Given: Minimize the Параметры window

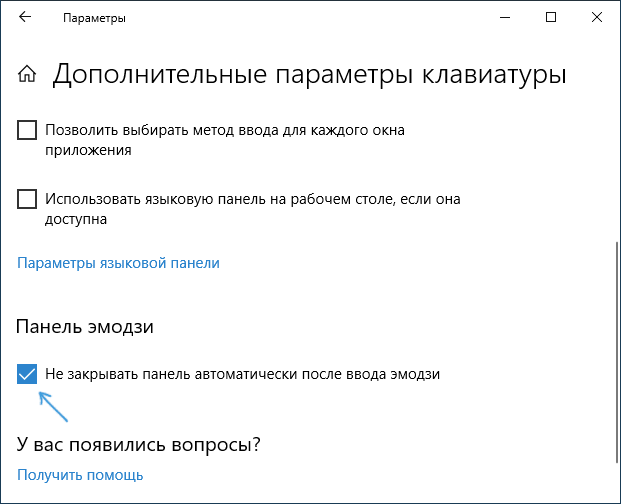Looking at the screenshot, I should pyautogui.click(x=505, y=17).
